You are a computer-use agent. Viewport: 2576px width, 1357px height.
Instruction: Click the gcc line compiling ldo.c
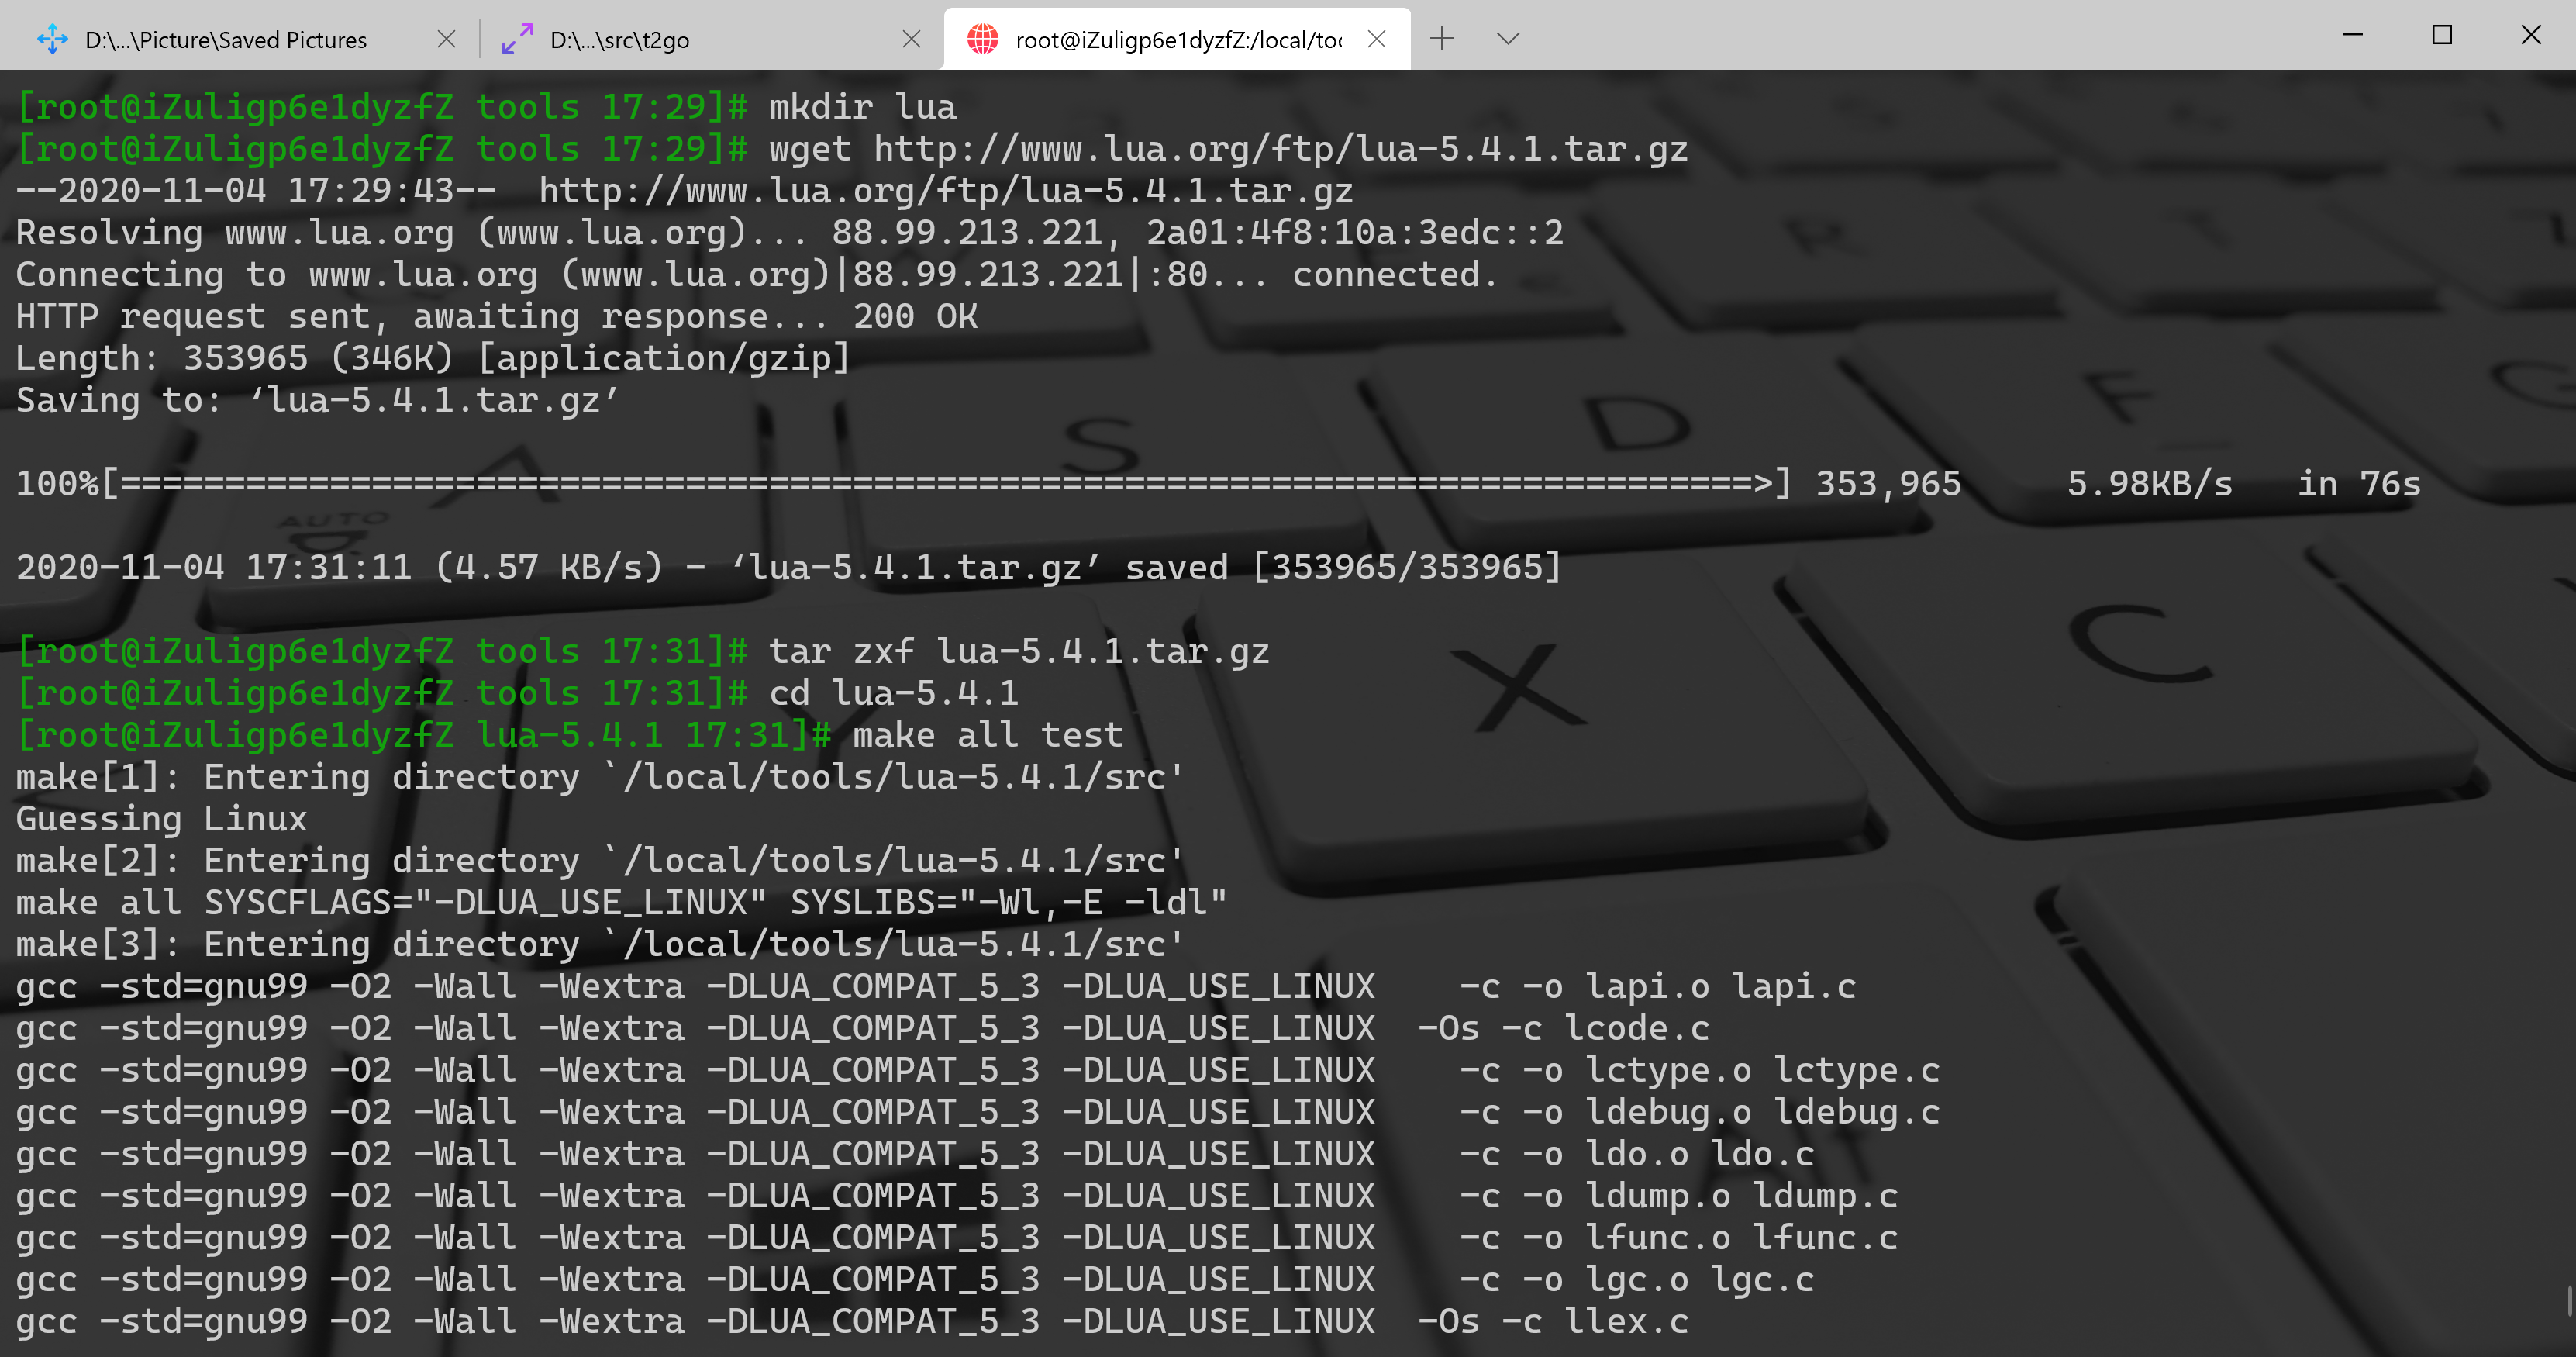point(914,1154)
